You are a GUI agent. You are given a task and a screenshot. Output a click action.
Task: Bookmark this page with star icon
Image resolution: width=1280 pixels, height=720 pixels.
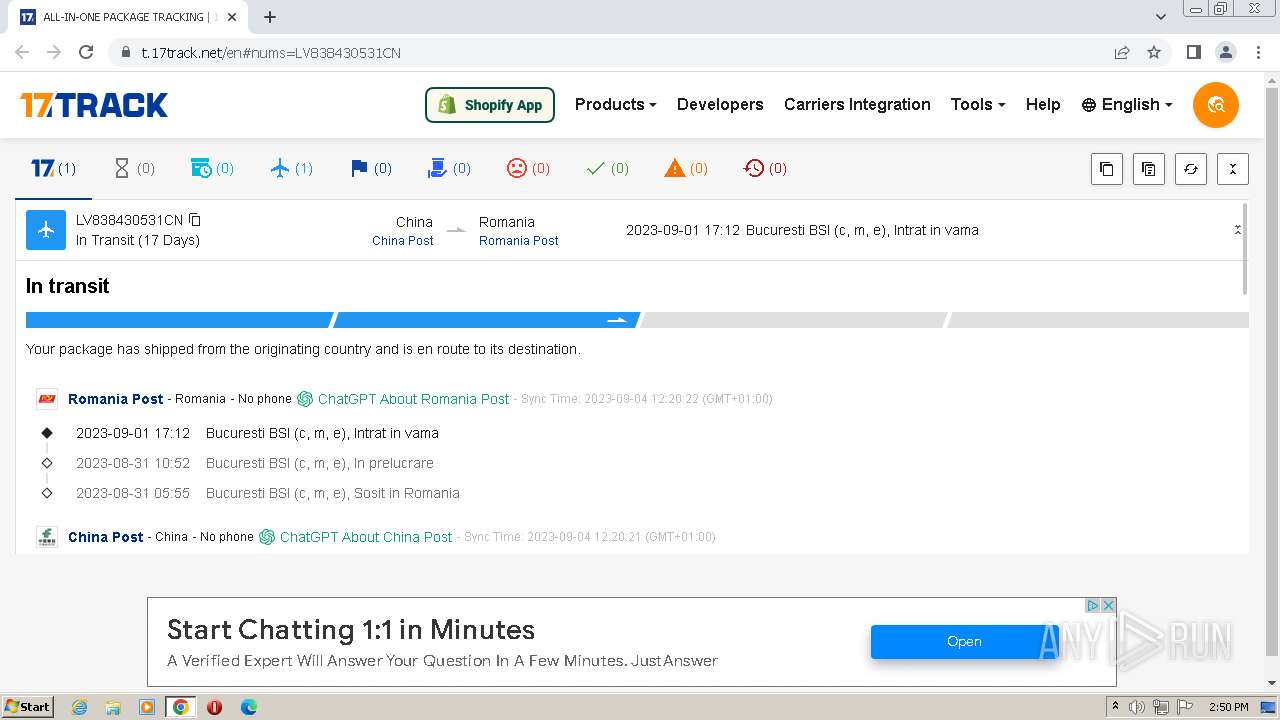pos(1154,53)
